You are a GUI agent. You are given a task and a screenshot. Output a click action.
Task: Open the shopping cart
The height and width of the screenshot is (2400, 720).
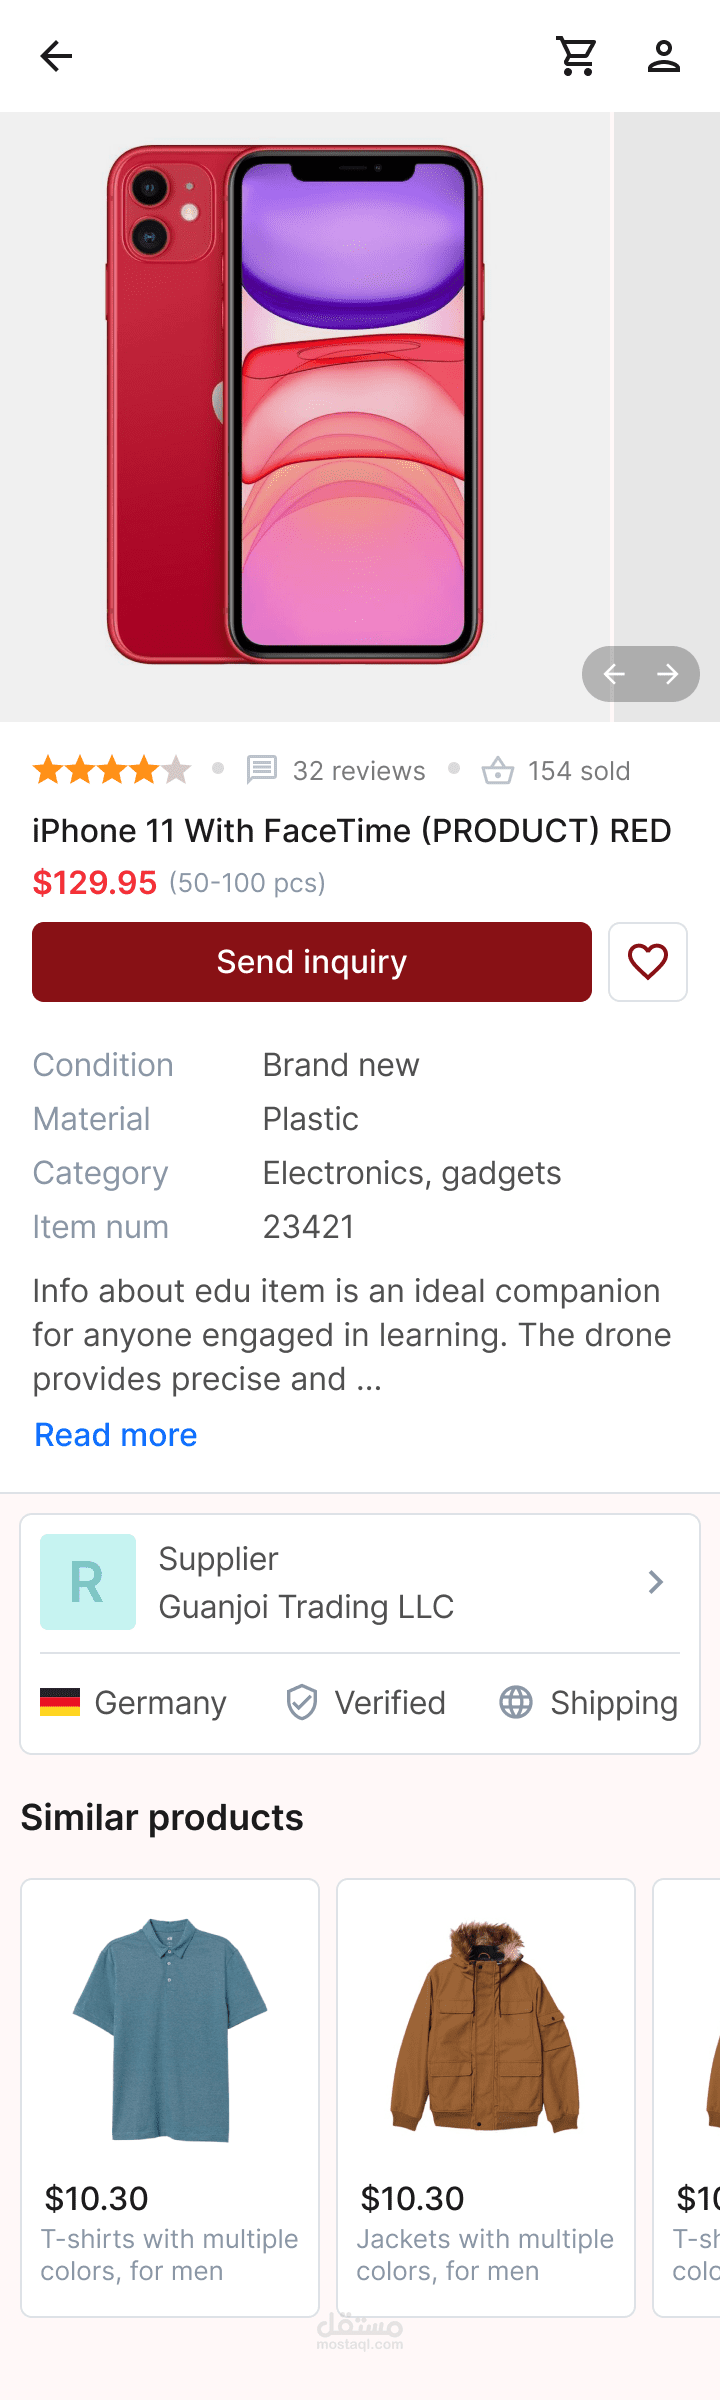click(x=577, y=56)
